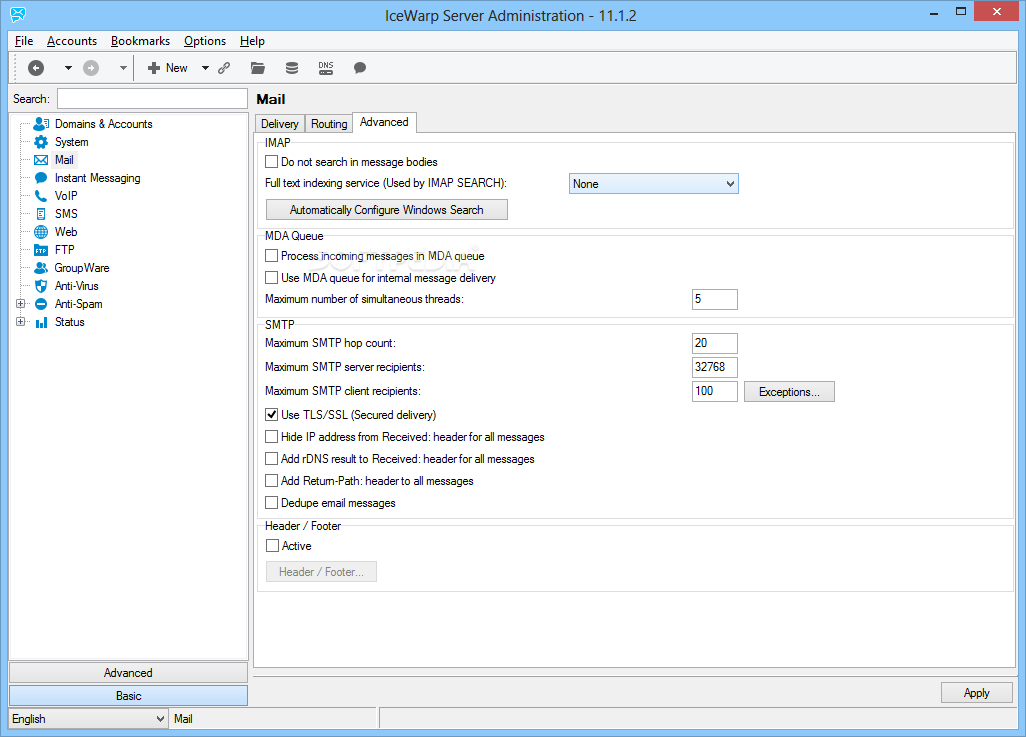This screenshot has height=737, width=1026.
Task: Select the System gear icon
Action: (x=41, y=142)
